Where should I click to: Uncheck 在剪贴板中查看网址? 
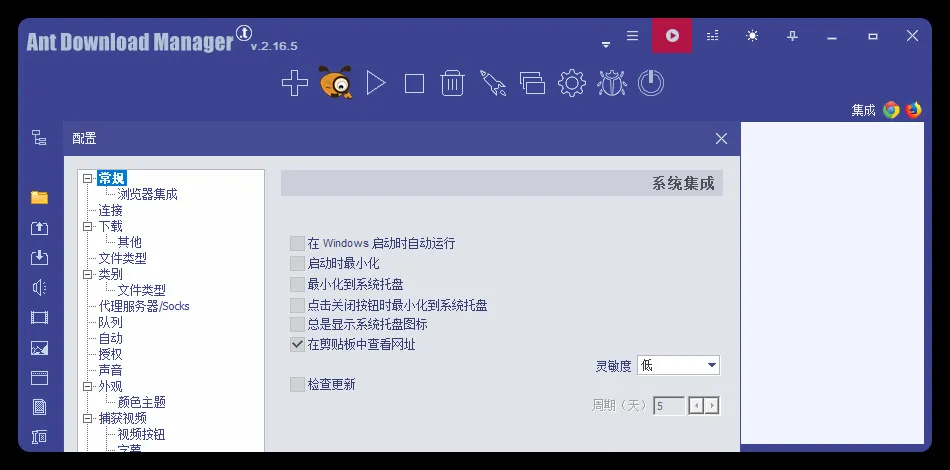tap(297, 345)
